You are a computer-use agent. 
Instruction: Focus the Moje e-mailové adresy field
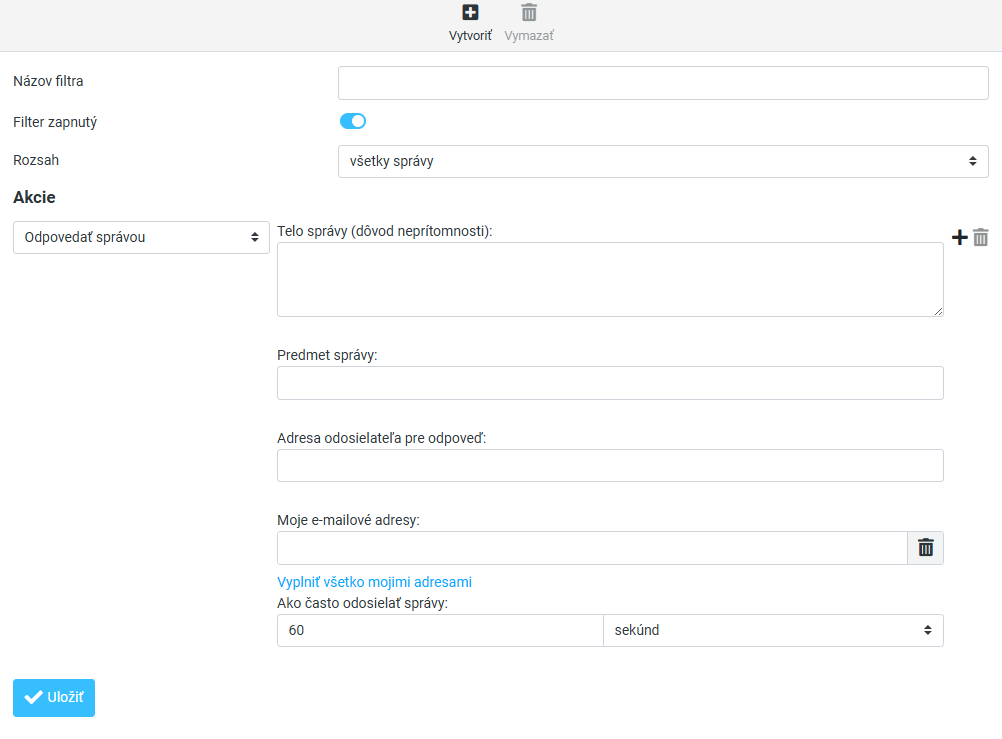[x=592, y=548]
